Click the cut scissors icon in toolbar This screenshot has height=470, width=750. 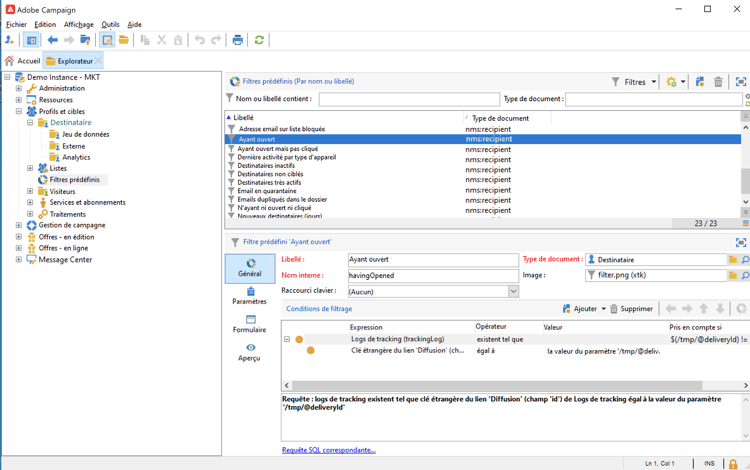click(162, 40)
